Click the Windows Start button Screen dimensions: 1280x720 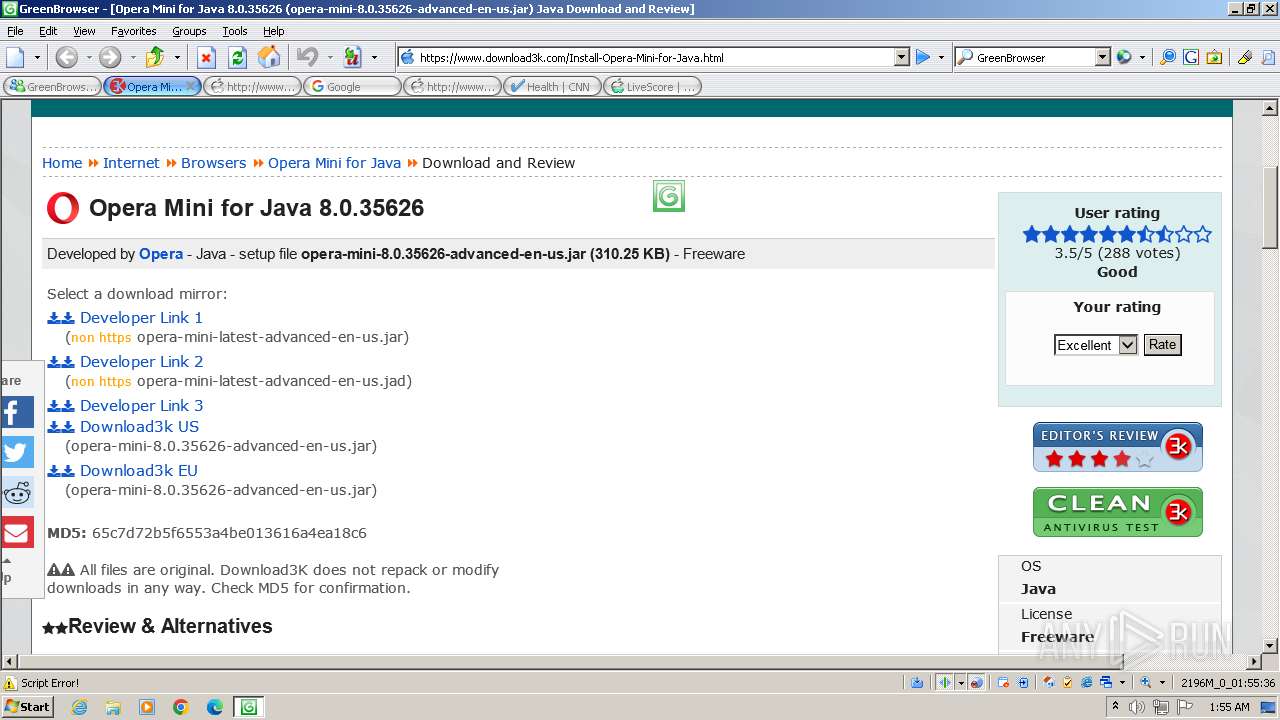coord(27,707)
